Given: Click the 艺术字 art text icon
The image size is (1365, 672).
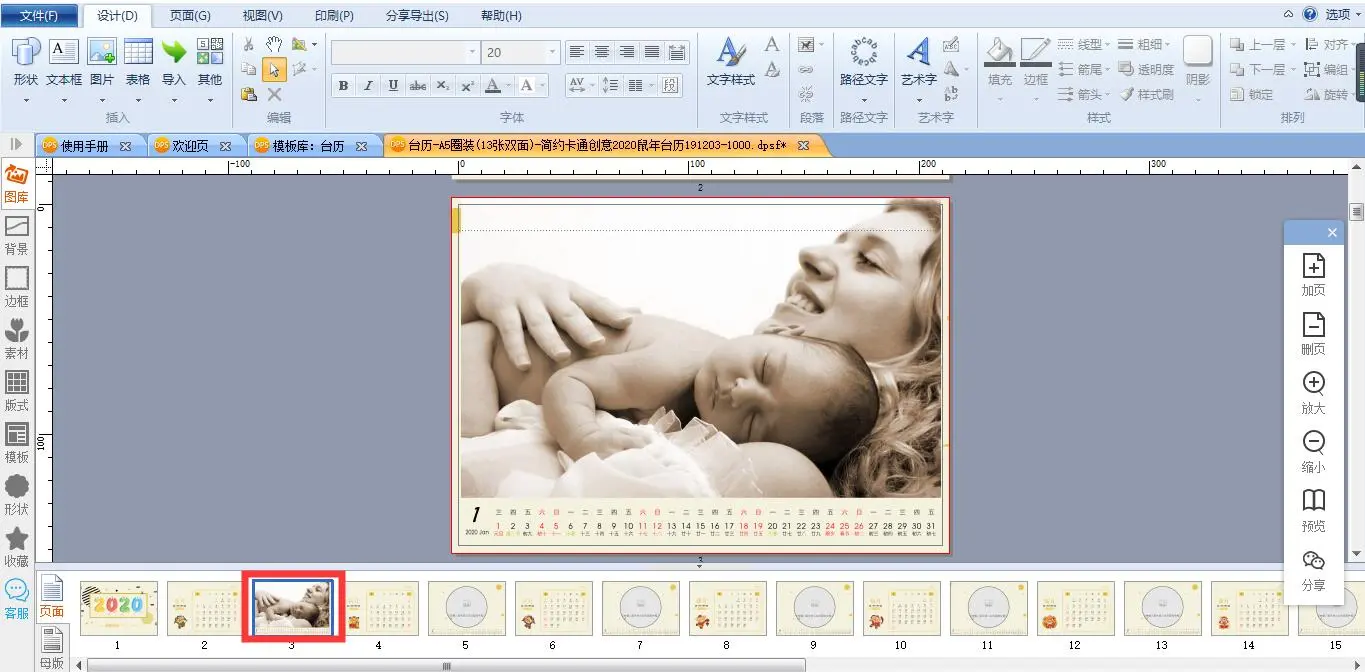Looking at the screenshot, I should [918, 52].
